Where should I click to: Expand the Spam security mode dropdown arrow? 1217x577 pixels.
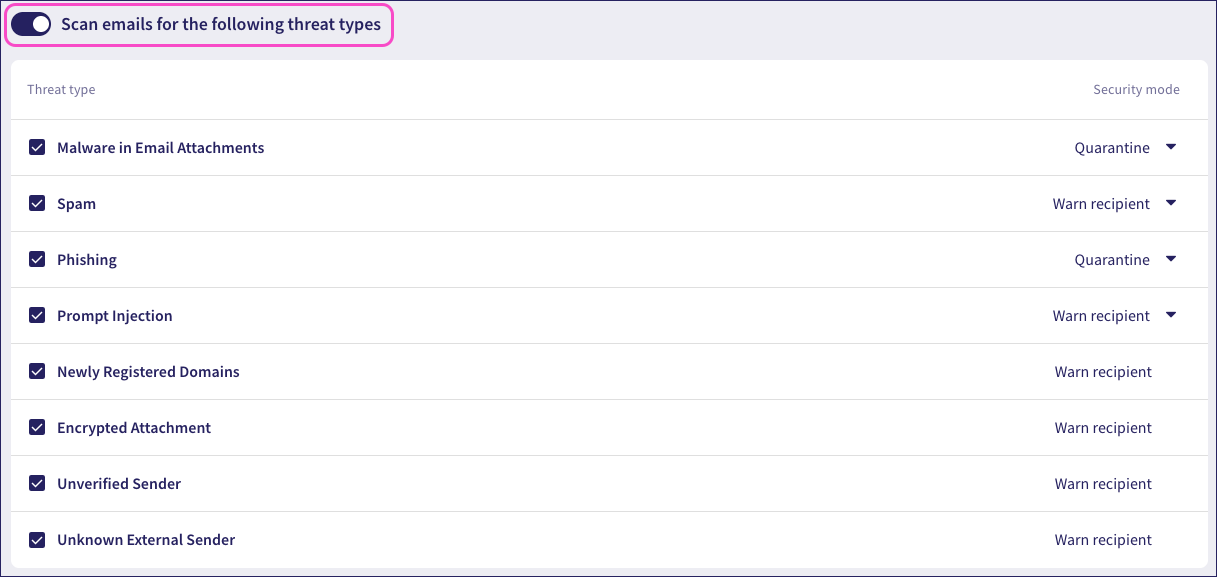click(1171, 203)
